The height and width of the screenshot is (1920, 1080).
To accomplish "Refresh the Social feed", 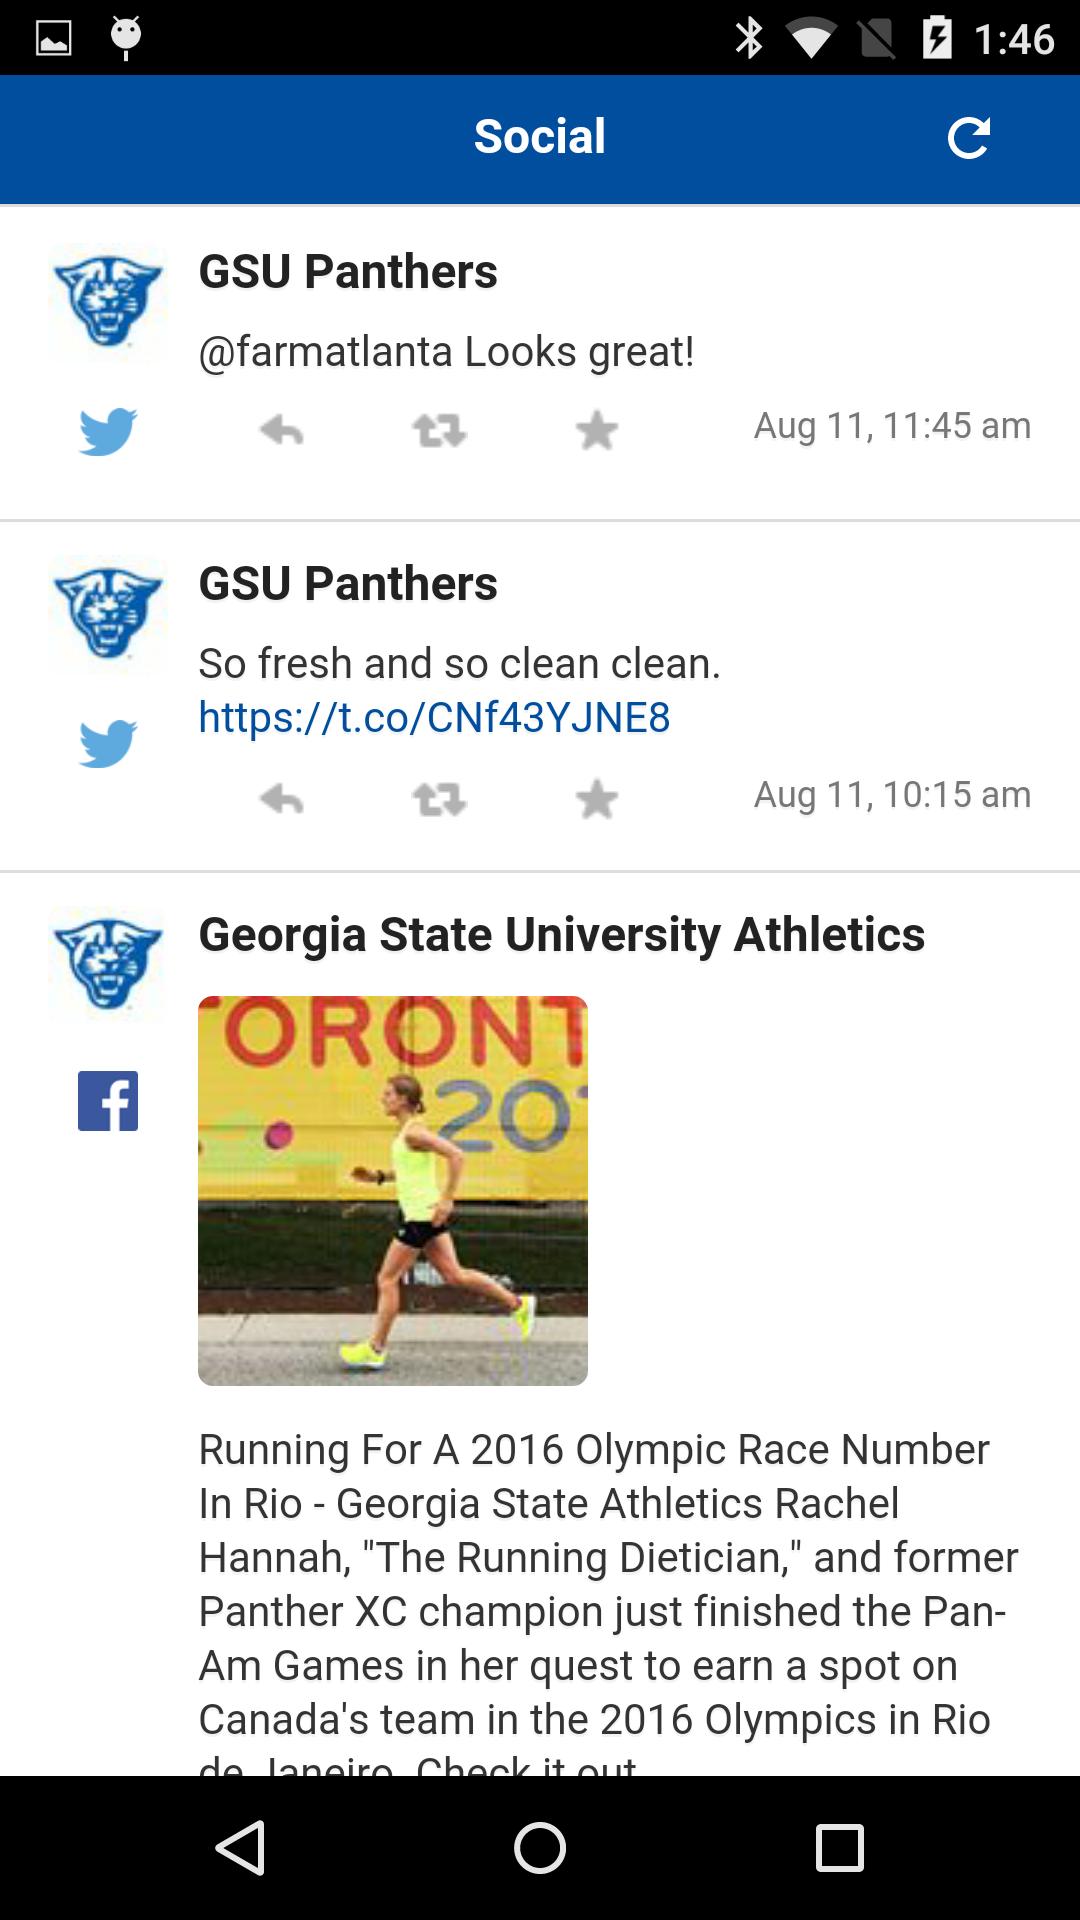I will coord(968,138).
